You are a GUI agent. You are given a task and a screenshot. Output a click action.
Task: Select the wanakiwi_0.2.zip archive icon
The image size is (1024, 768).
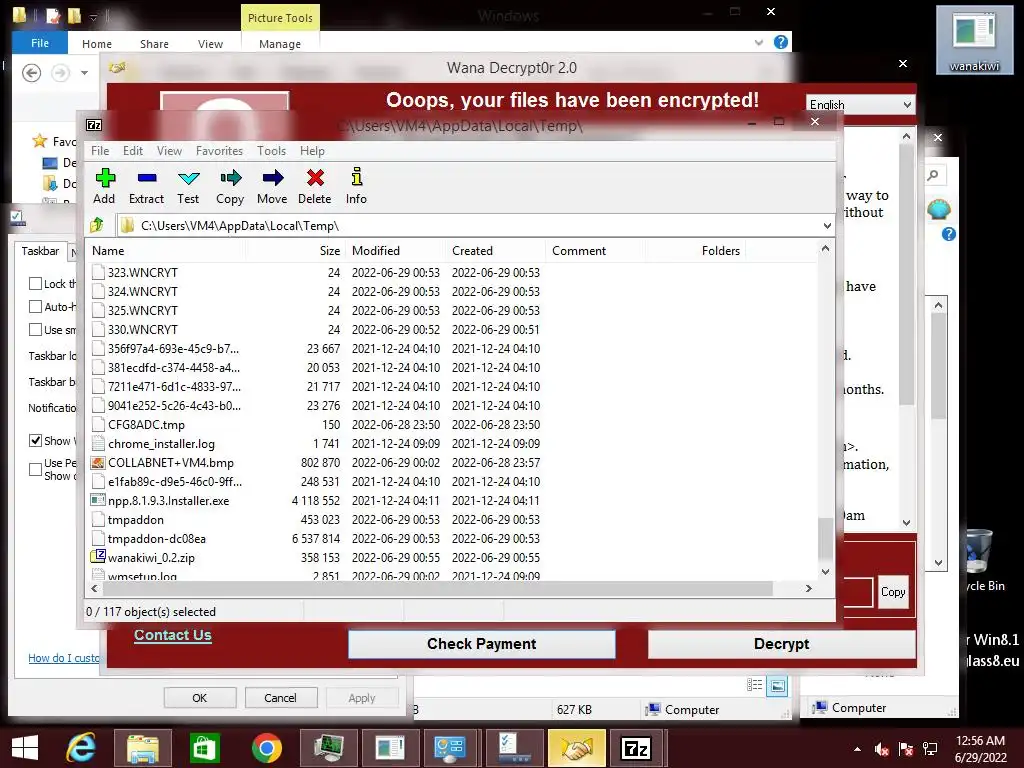pos(98,557)
